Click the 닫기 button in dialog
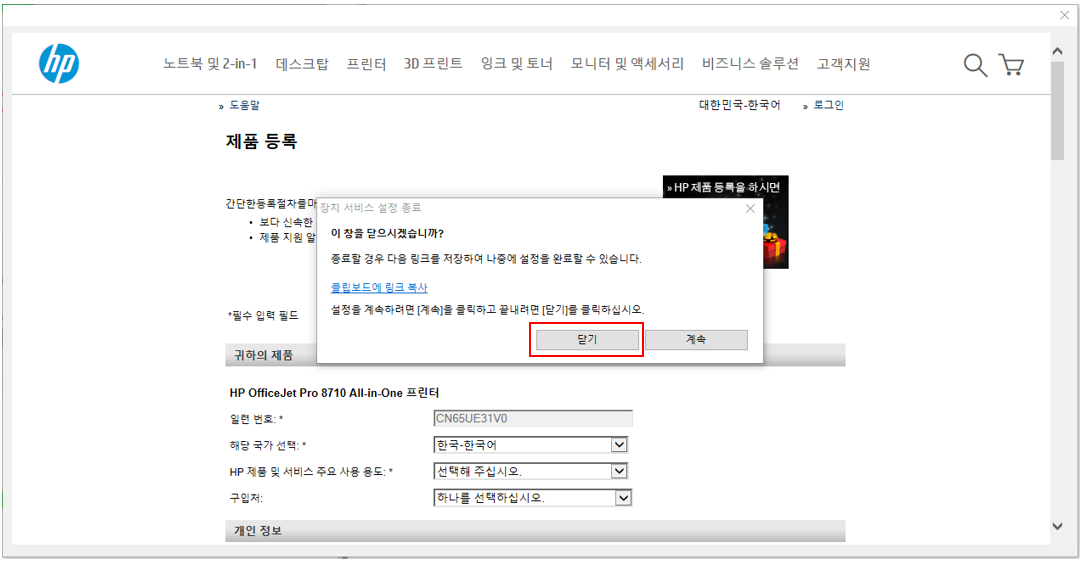This screenshot has height=563, width=1084. [x=587, y=340]
